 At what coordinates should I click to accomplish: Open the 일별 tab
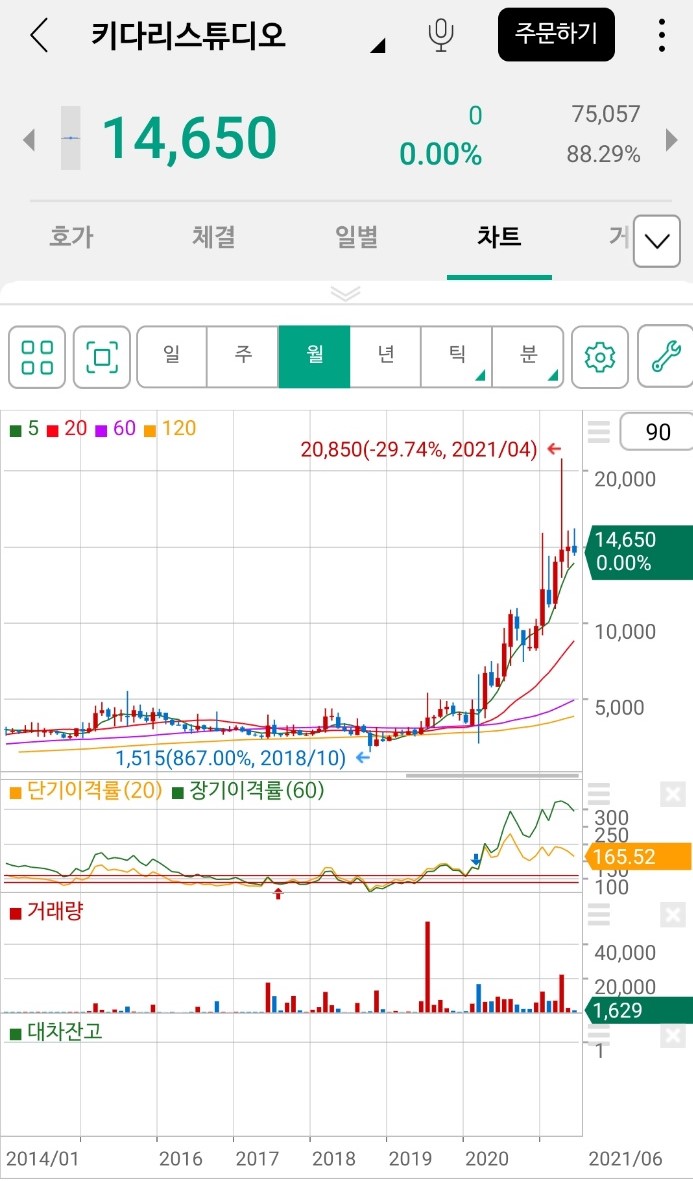(356, 237)
